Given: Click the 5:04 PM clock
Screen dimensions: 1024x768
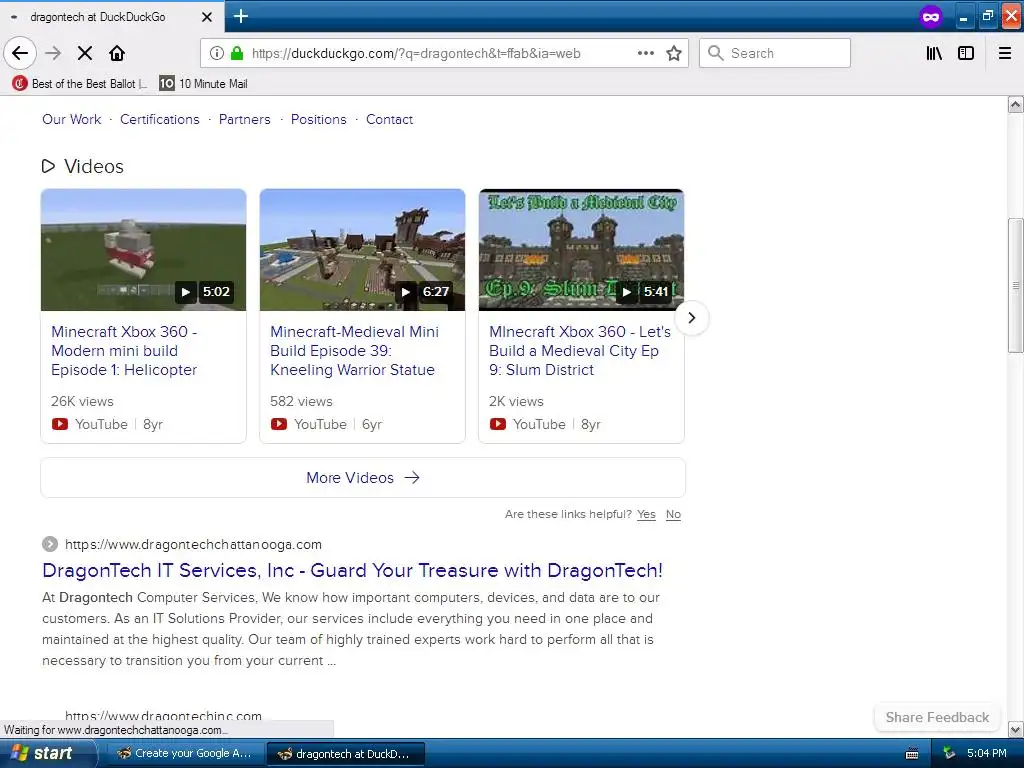Looking at the screenshot, I should click(x=987, y=753).
